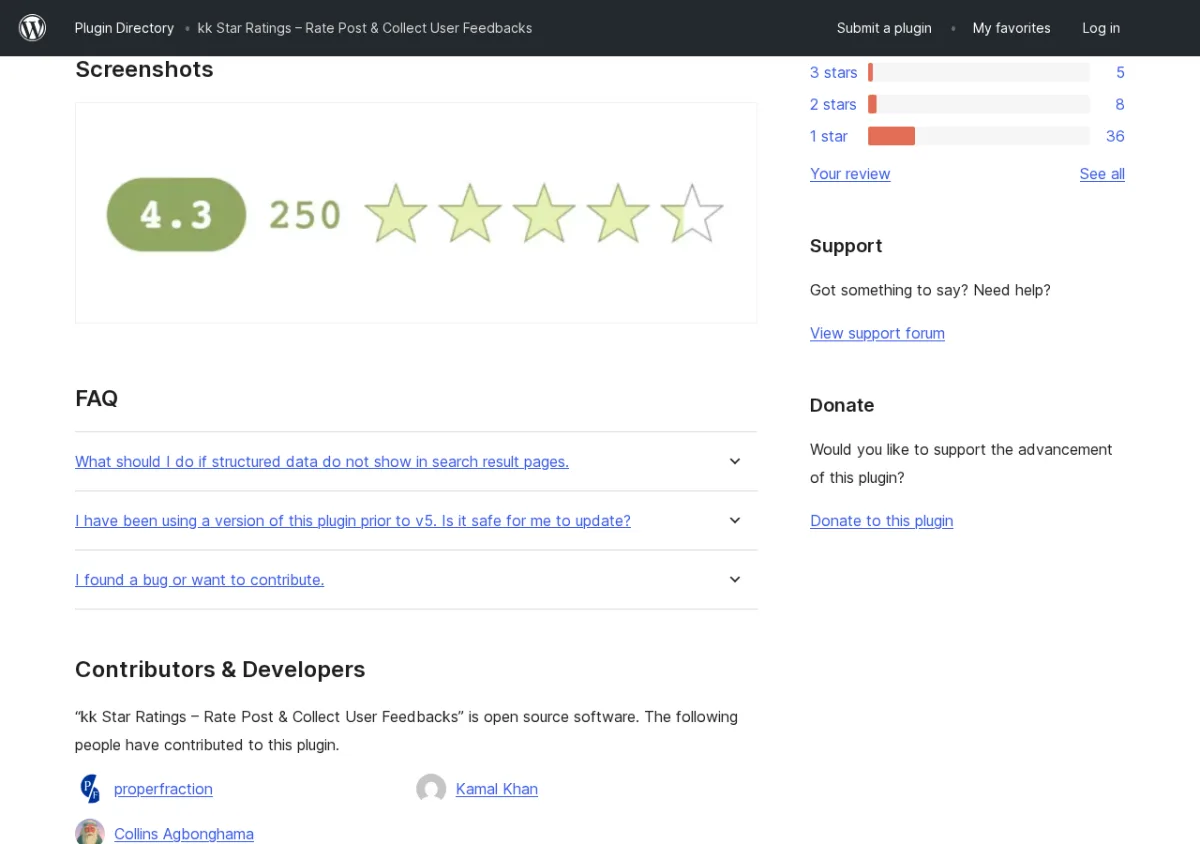1200x844 pixels.
Task: Expand the found-a-bug FAQ chevron
Action: point(735,579)
